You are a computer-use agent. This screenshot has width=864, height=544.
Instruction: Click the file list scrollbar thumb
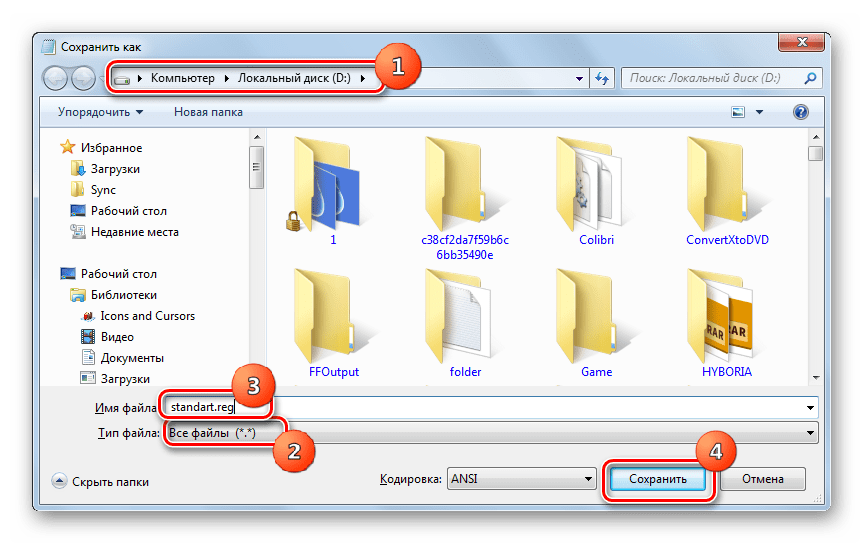pos(816,153)
